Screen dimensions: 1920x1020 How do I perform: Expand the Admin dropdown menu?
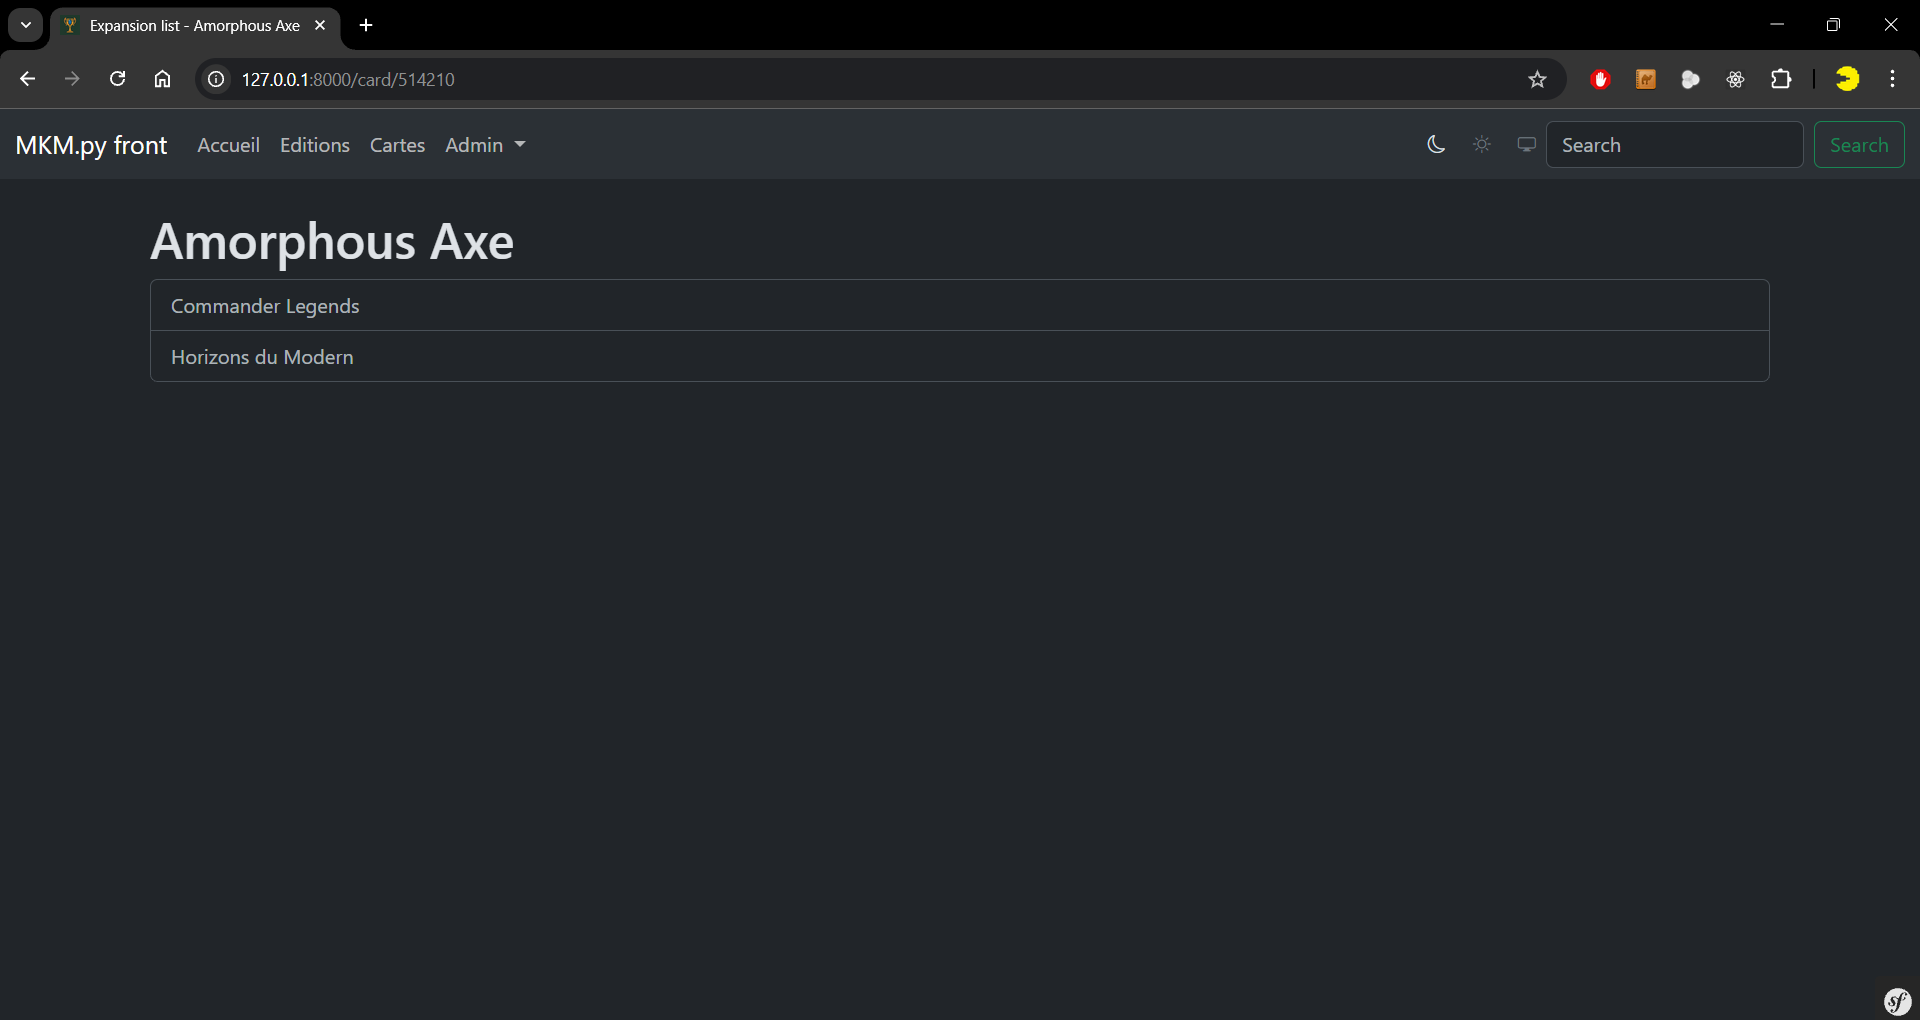pyautogui.click(x=485, y=145)
